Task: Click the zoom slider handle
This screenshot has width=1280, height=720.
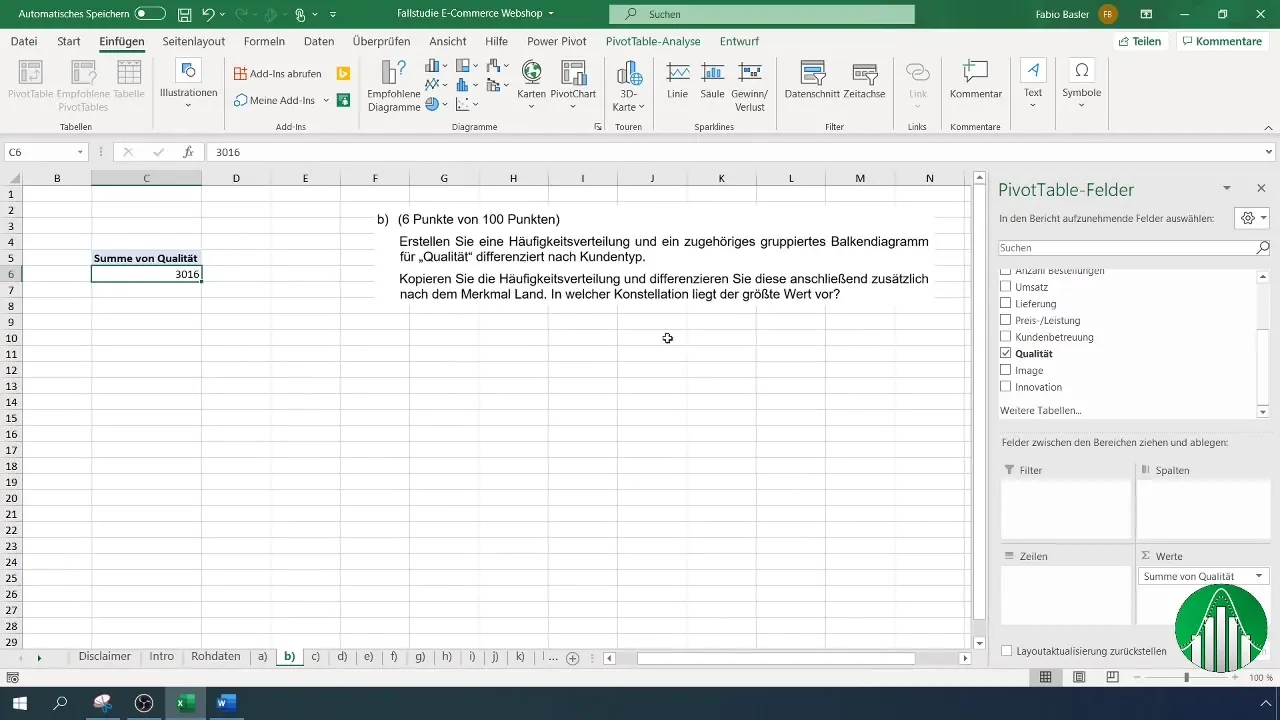Action: 1186,678
